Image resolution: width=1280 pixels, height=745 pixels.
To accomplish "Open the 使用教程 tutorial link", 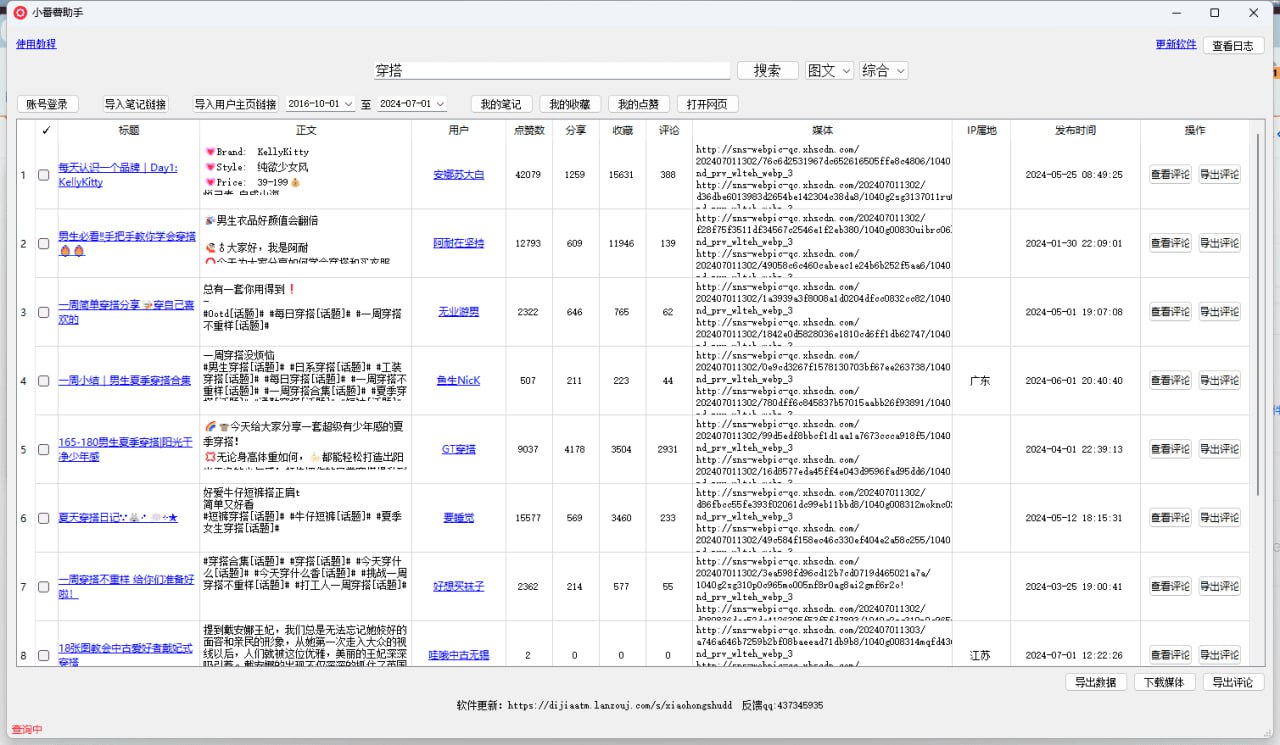I will [35, 46].
